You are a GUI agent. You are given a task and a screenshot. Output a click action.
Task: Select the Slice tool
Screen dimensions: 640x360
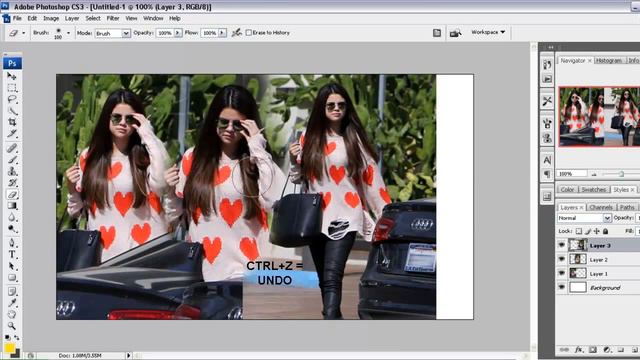coord(12,133)
